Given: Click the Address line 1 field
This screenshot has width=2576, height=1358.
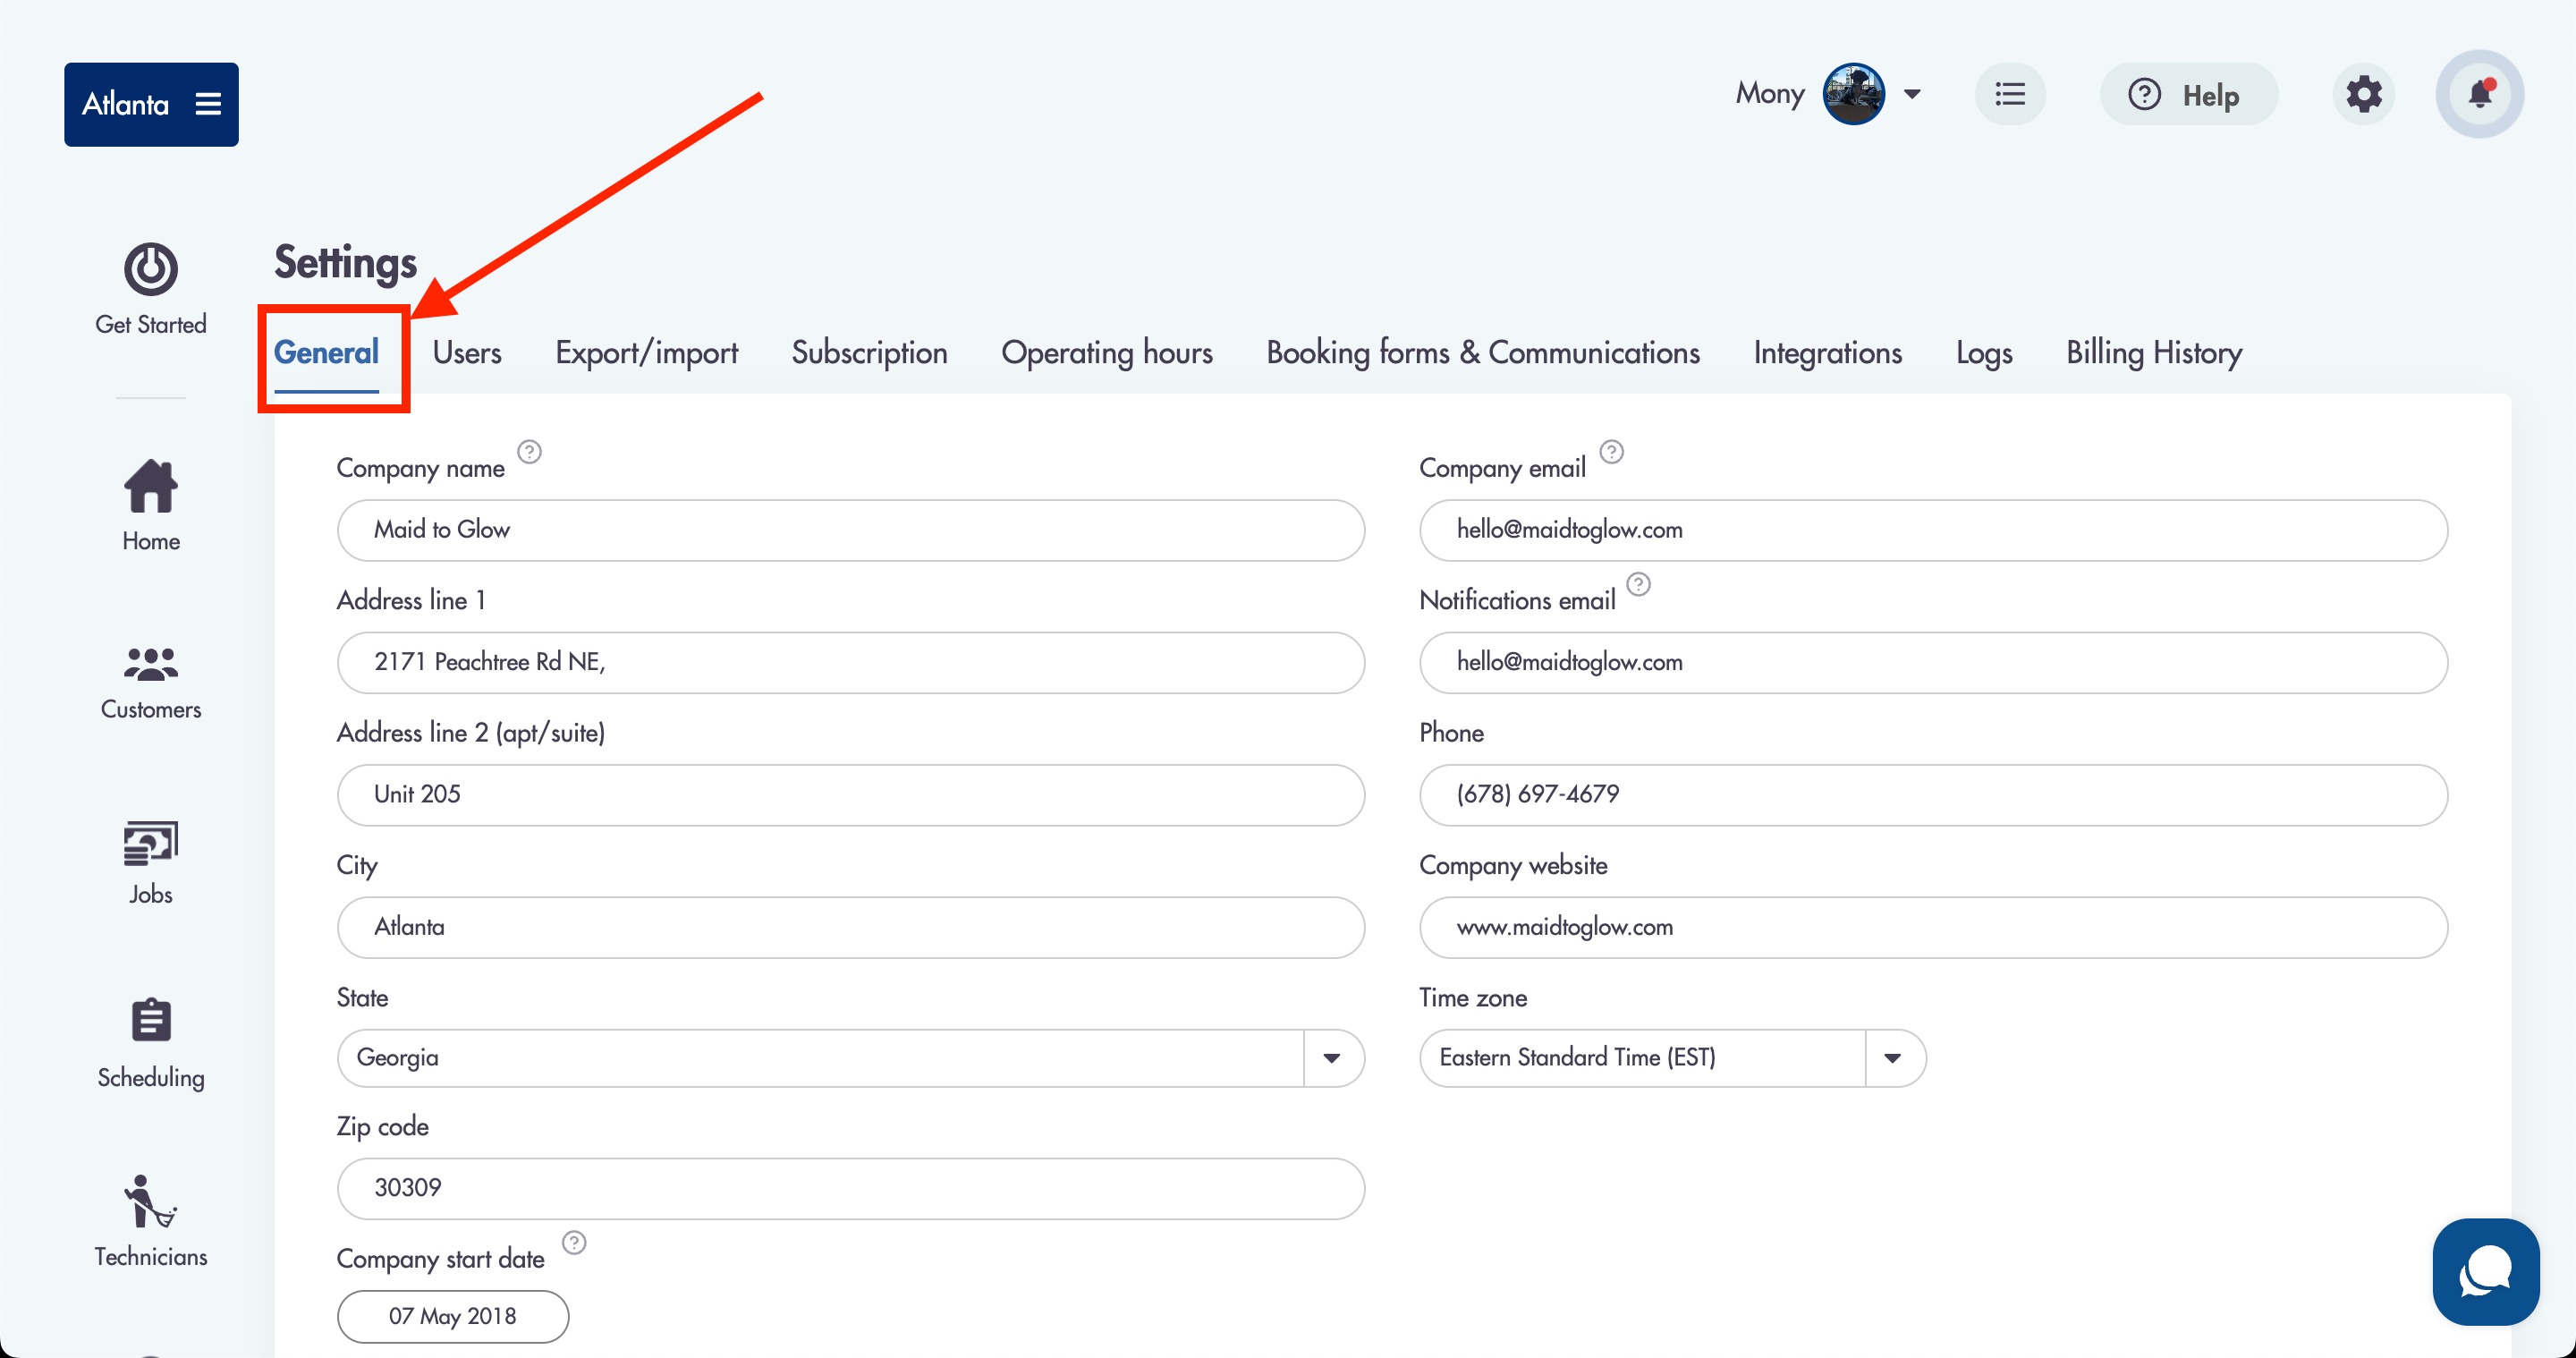Looking at the screenshot, I should [850, 662].
